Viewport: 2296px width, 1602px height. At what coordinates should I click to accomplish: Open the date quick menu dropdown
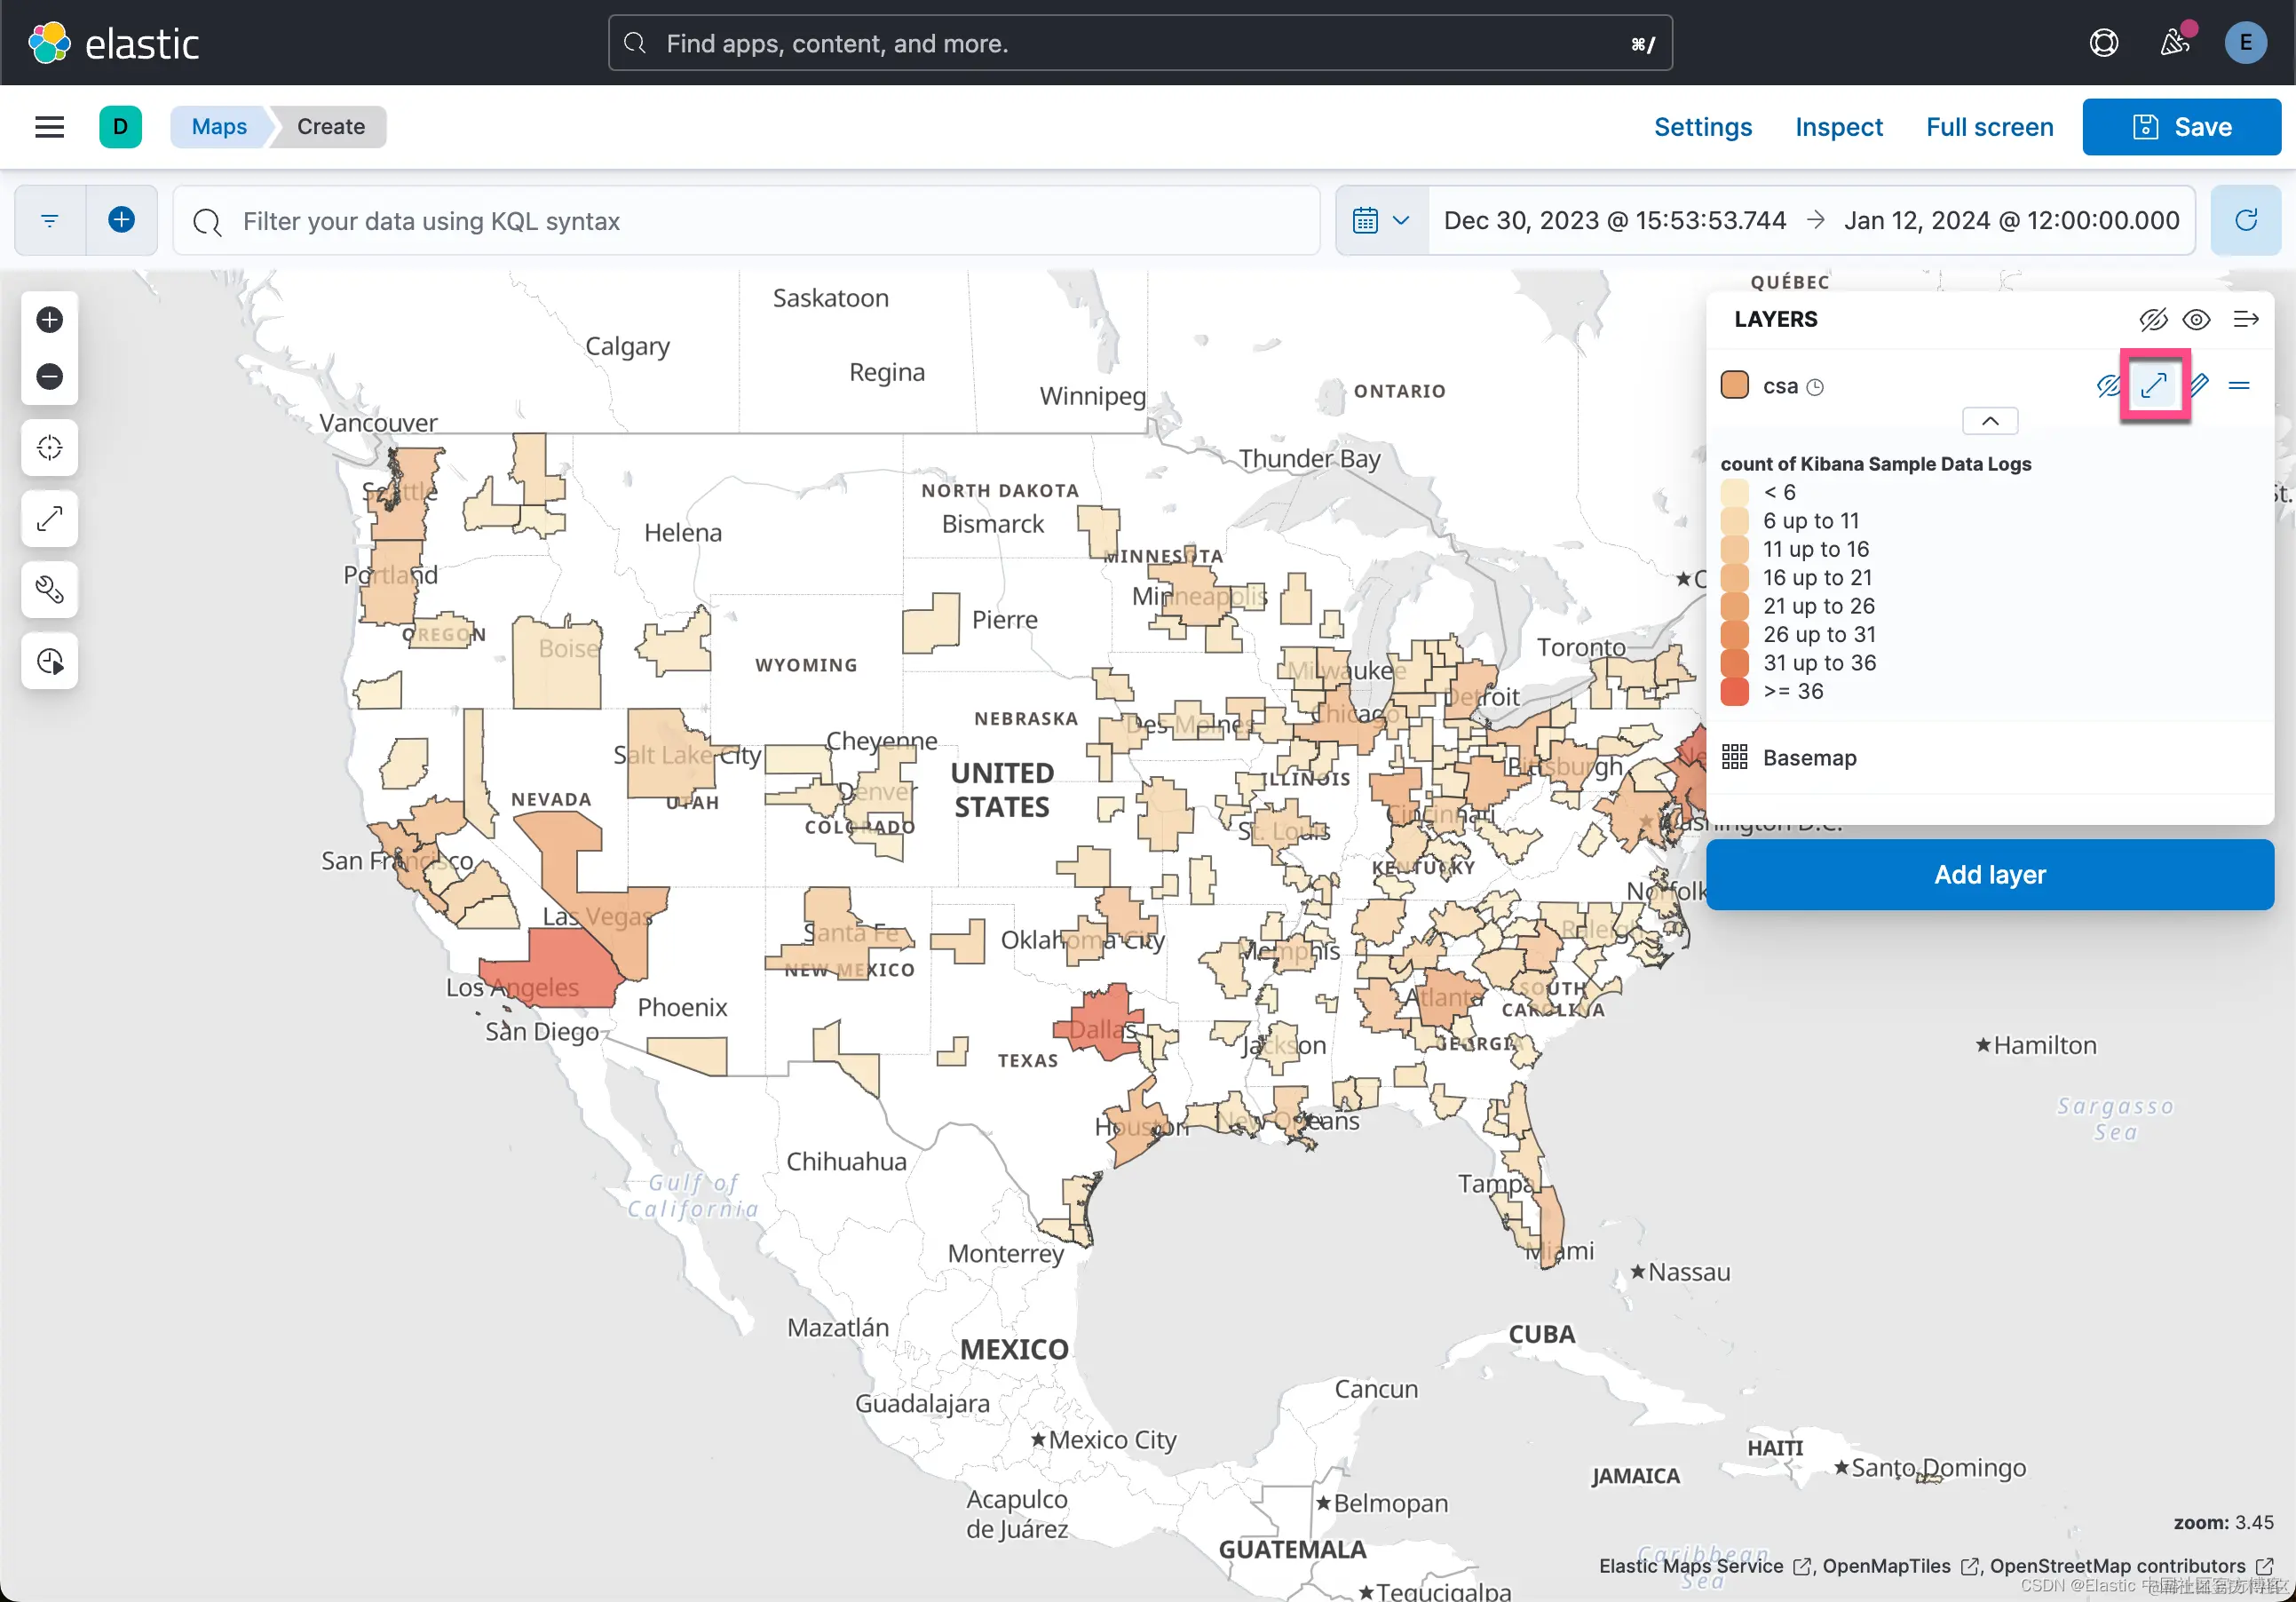tap(1381, 220)
